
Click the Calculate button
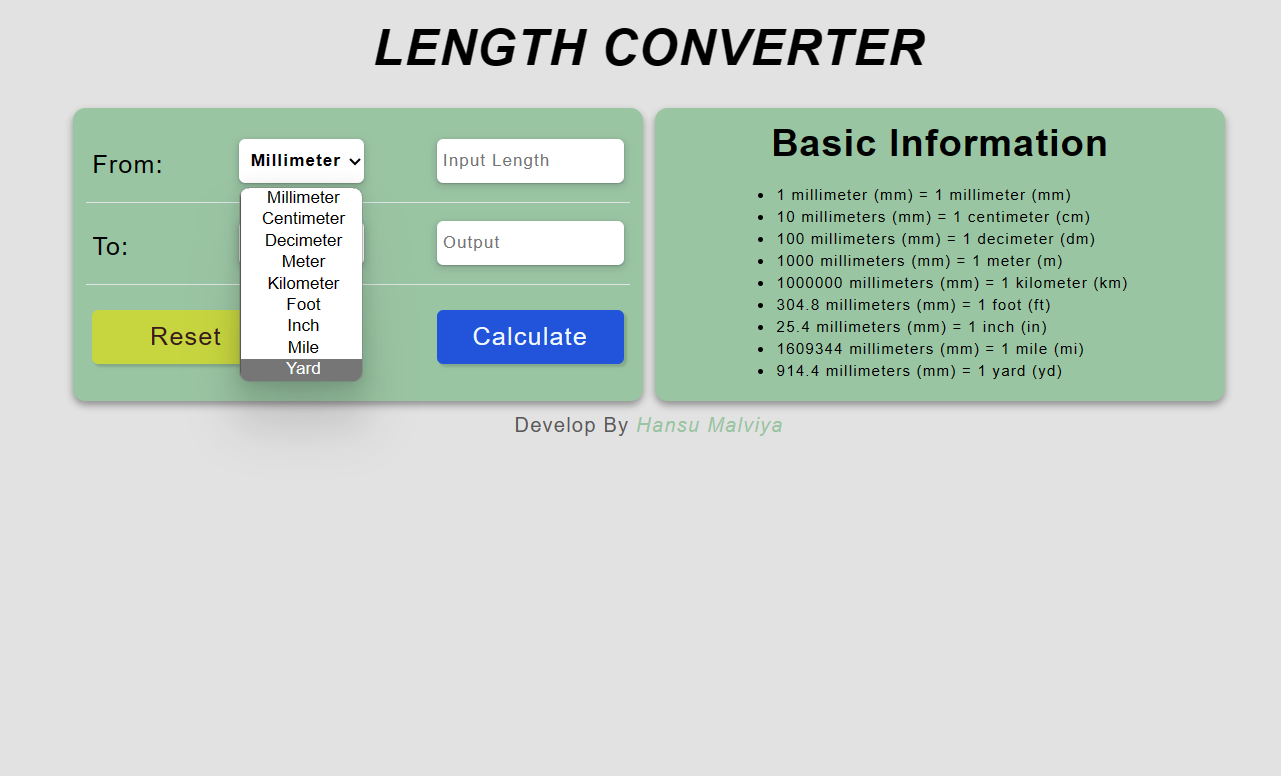tap(530, 337)
